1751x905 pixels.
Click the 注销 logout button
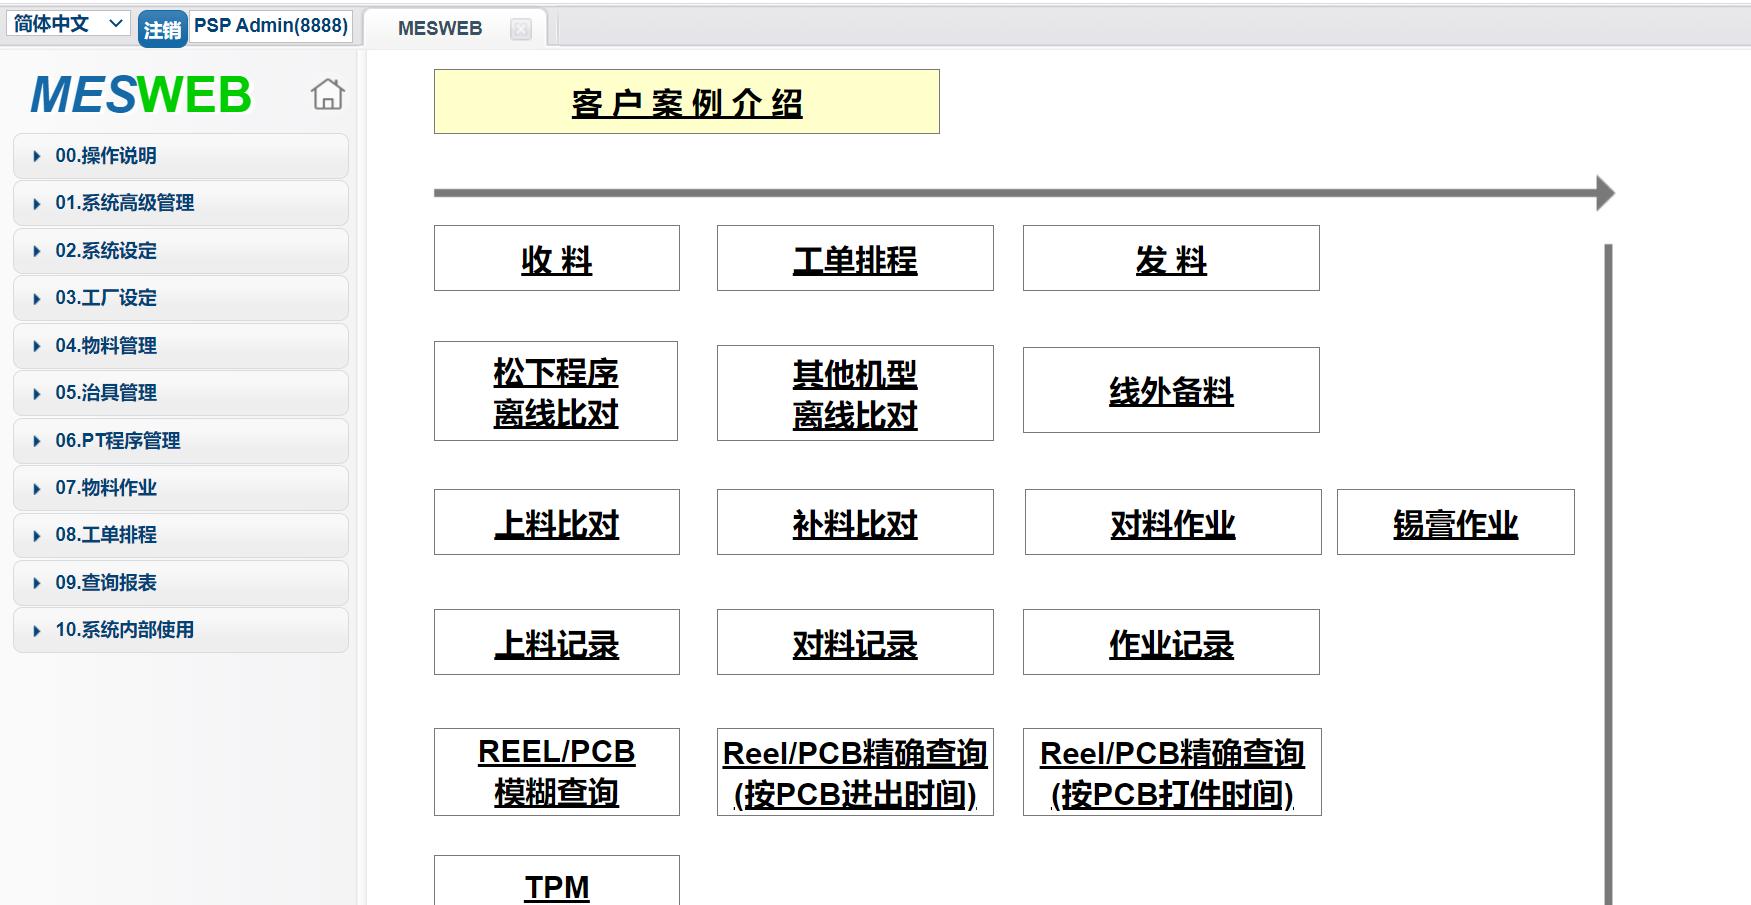pyautogui.click(x=162, y=30)
